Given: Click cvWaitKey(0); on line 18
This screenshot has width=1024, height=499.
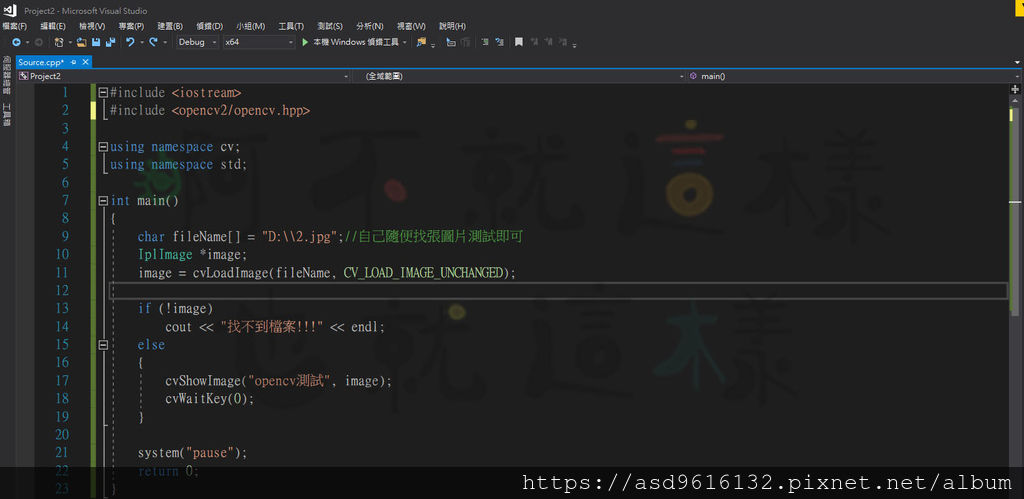Looking at the screenshot, I should [210, 398].
